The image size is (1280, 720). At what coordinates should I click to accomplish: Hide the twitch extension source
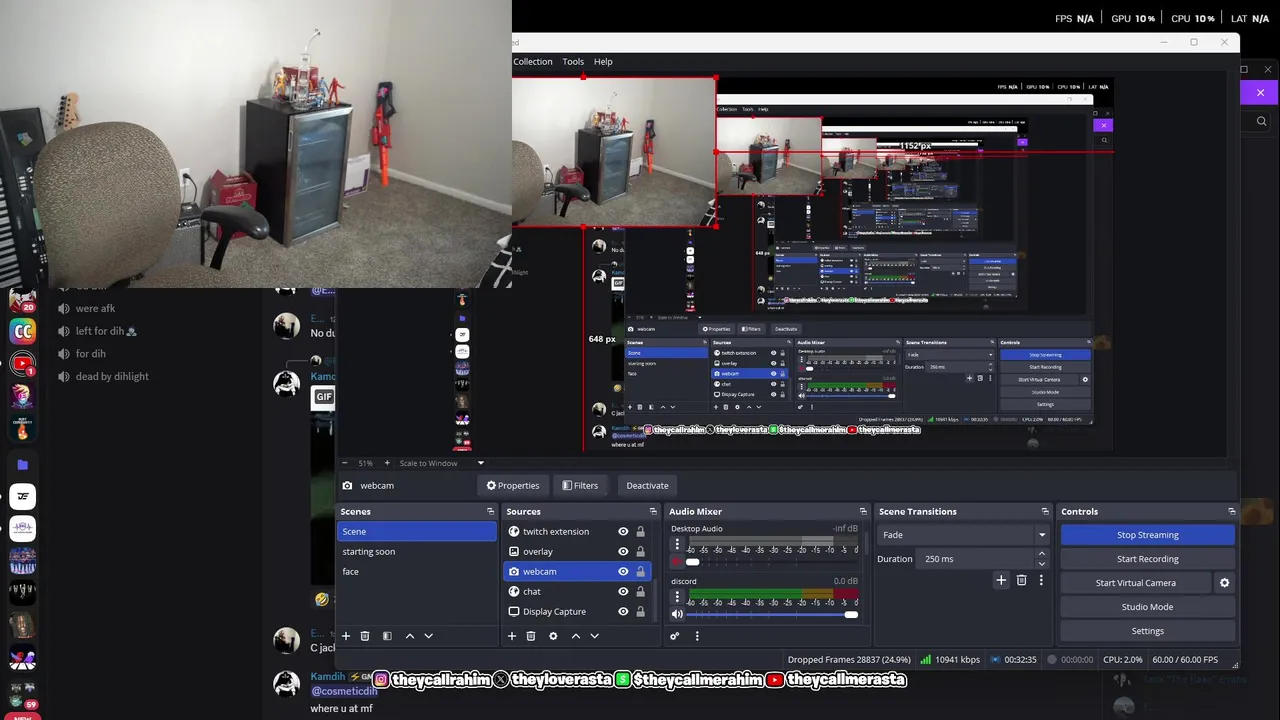click(x=623, y=532)
